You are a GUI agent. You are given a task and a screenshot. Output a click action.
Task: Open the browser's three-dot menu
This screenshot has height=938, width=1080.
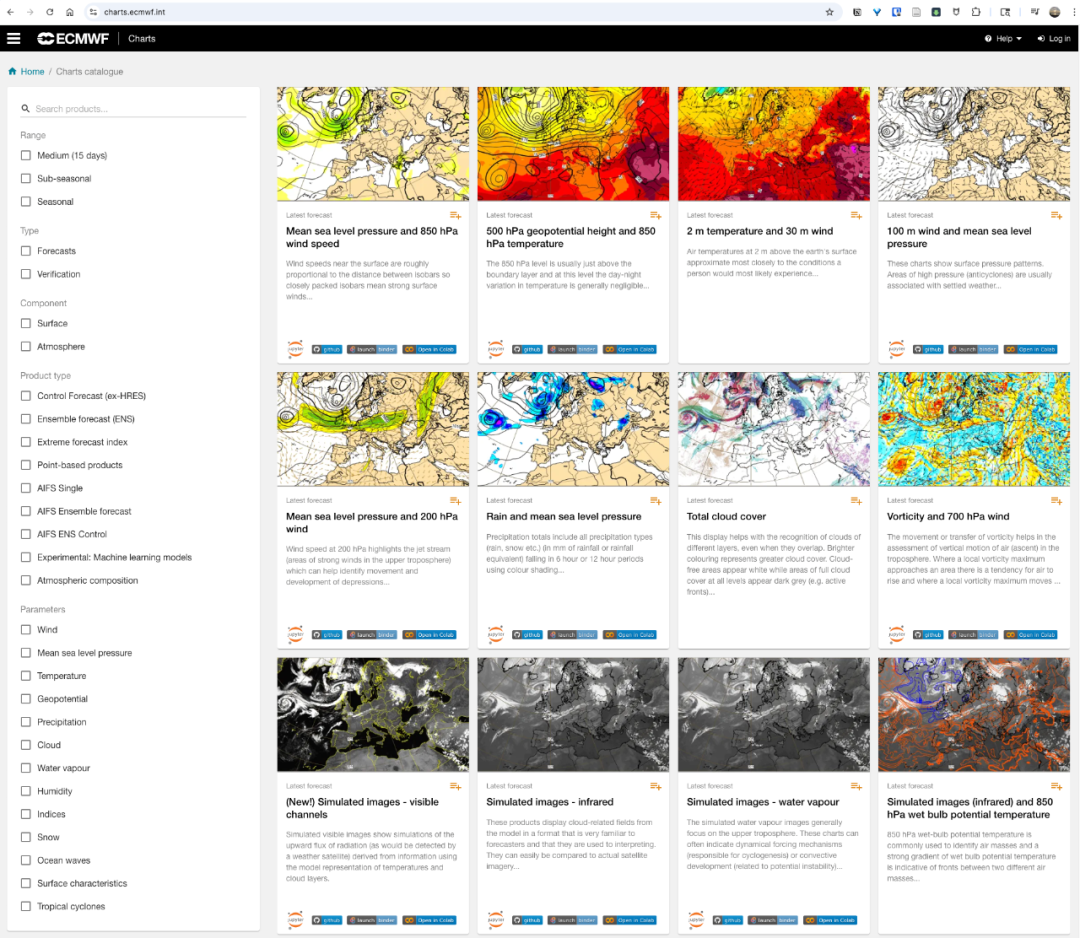click(x=1072, y=12)
